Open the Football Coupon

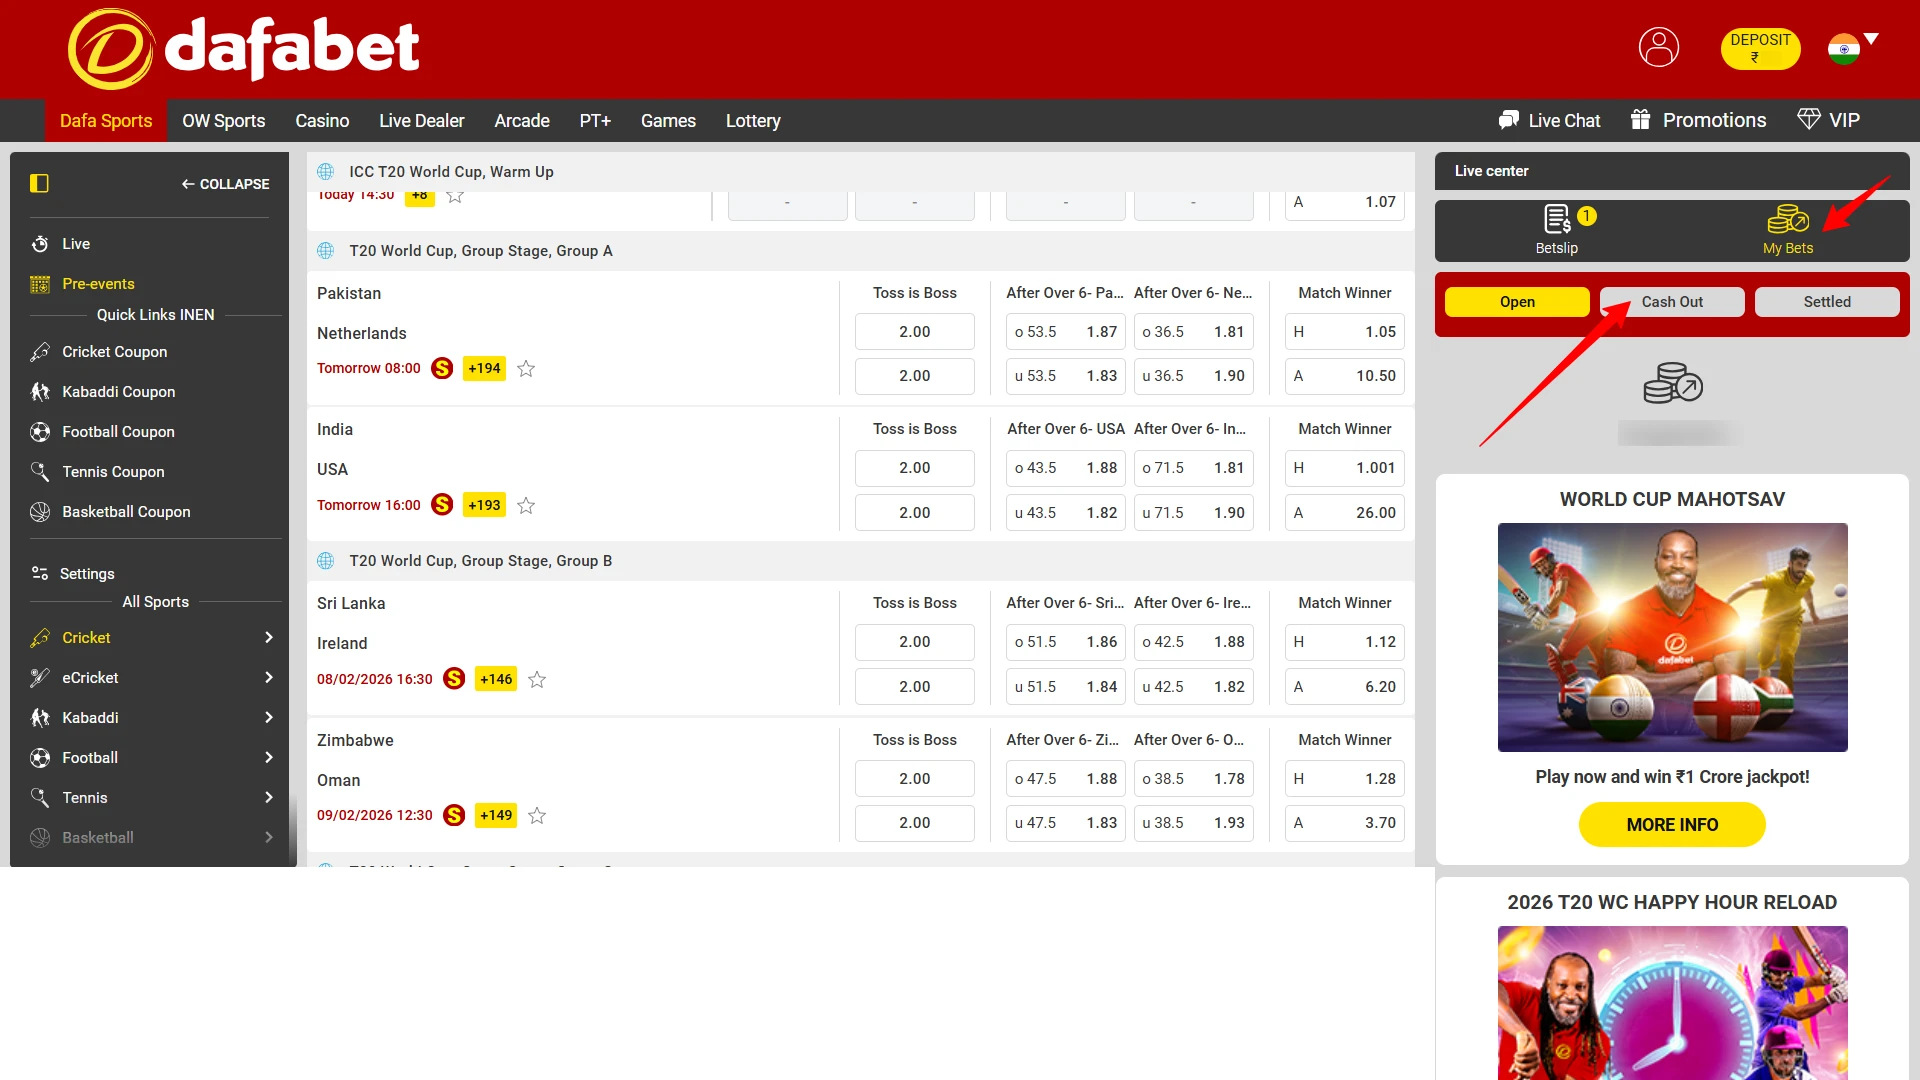click(118, 431)
